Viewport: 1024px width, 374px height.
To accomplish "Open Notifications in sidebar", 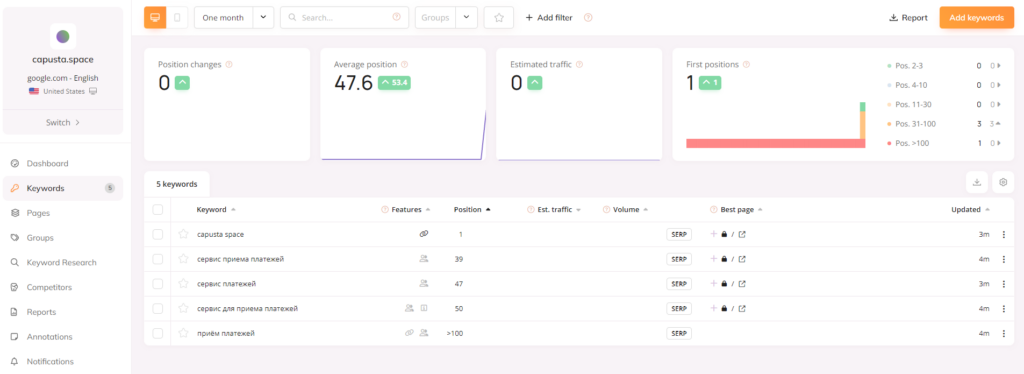I will pyautogui.click(x=63, y=361).
